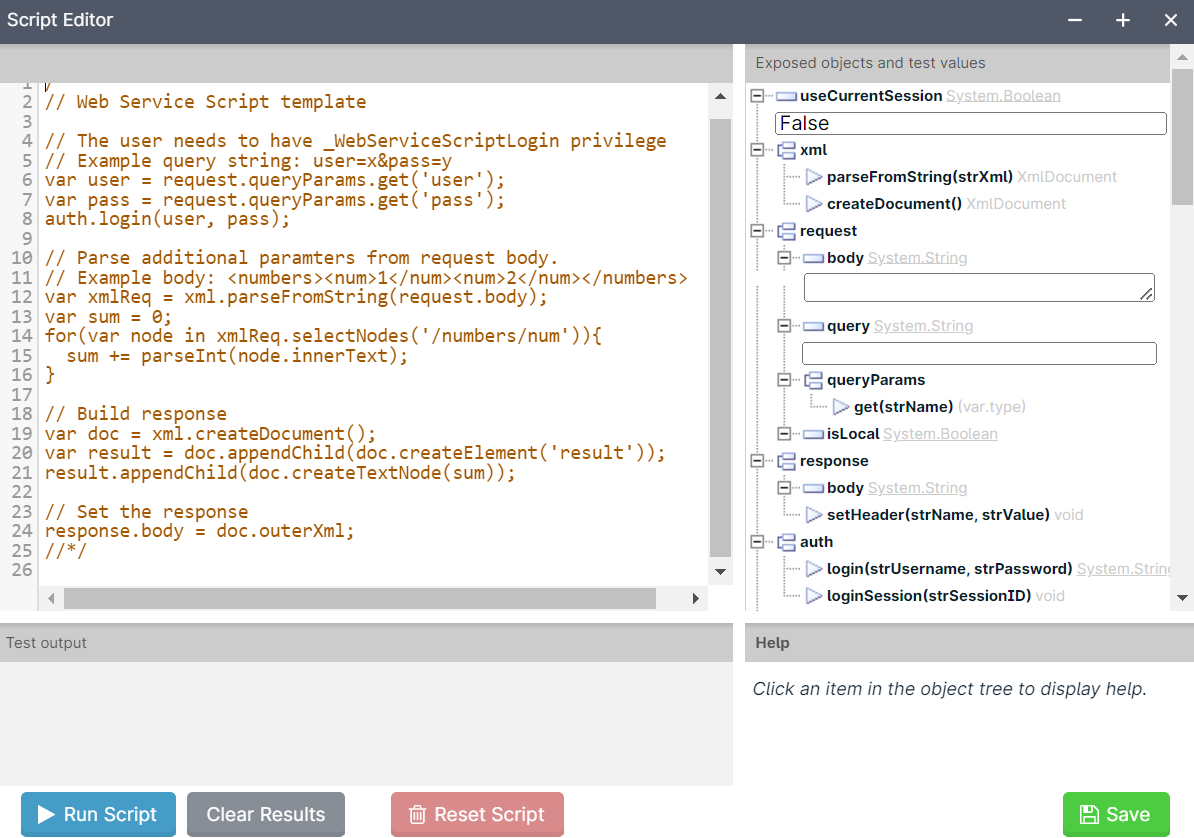1194x838 pixels.
Task: Click the auth object icon
Action: point(787,542)
